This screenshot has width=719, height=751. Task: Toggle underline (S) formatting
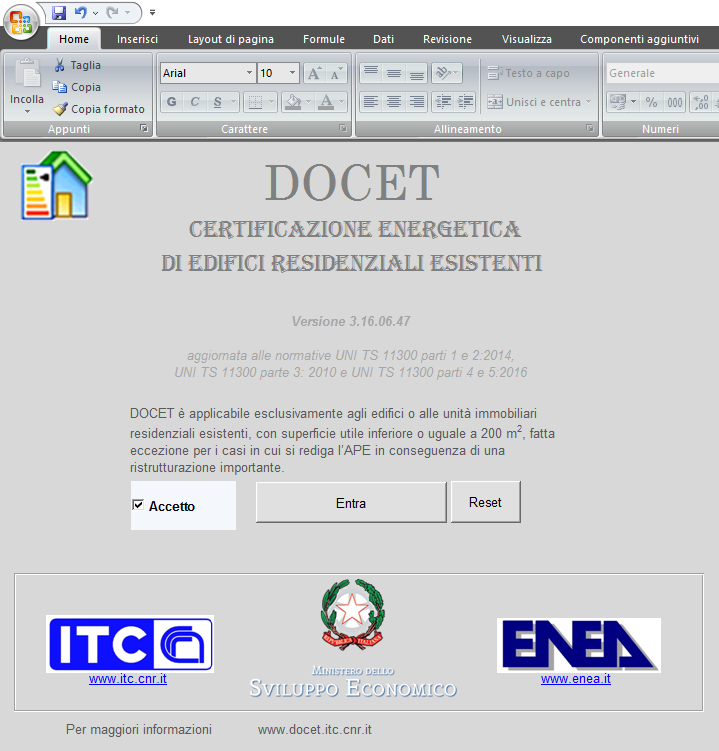click(x=217, y=102)
